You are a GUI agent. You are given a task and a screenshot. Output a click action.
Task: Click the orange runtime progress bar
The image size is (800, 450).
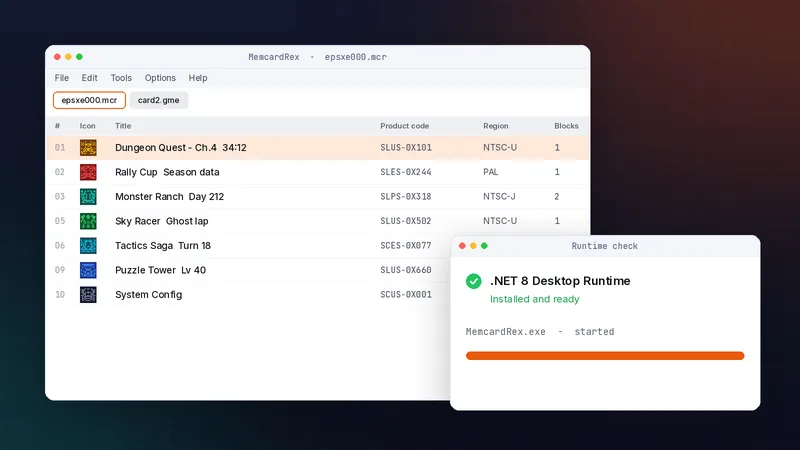click(x=605, y=356)
